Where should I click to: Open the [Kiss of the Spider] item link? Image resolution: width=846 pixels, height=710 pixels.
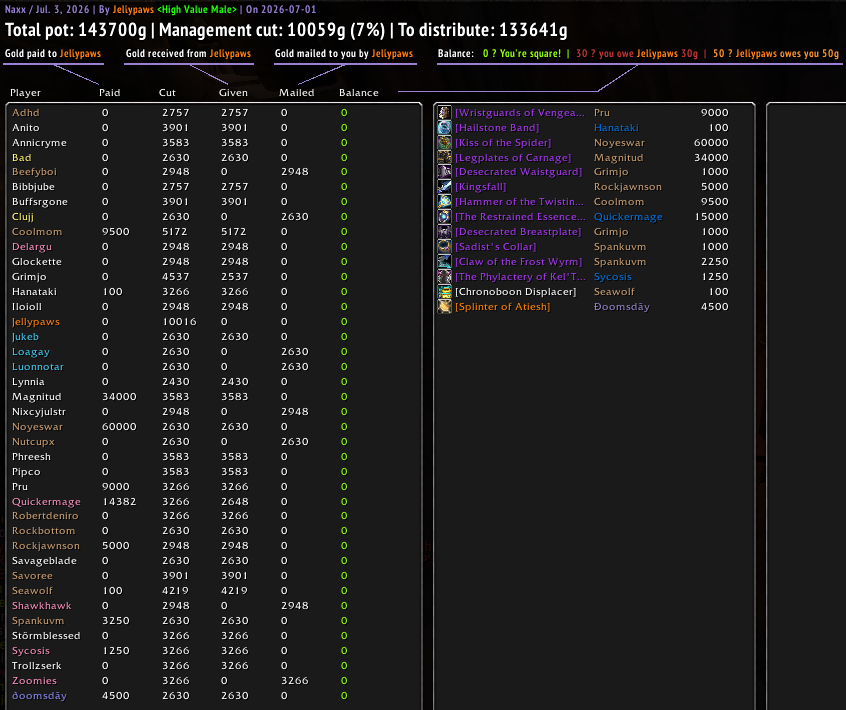[503, 143]
